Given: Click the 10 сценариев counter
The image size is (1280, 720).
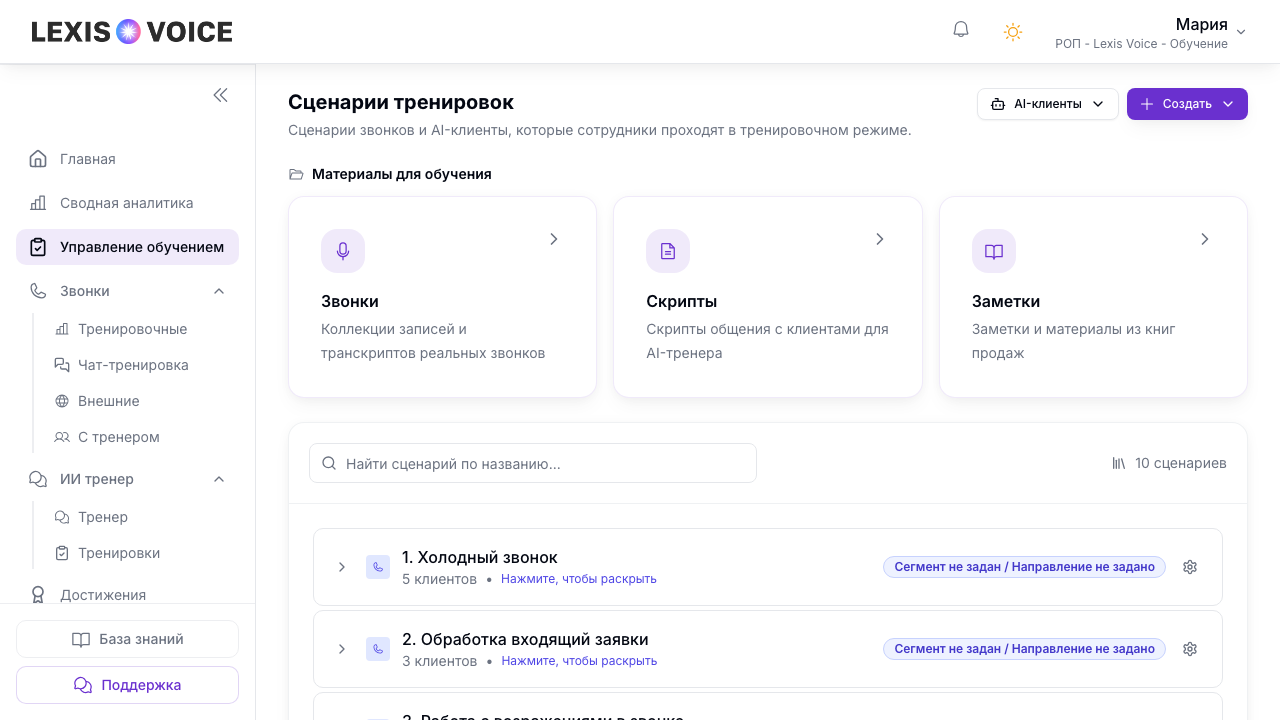Looking at the screenshot, I should tap(1169, 463).
